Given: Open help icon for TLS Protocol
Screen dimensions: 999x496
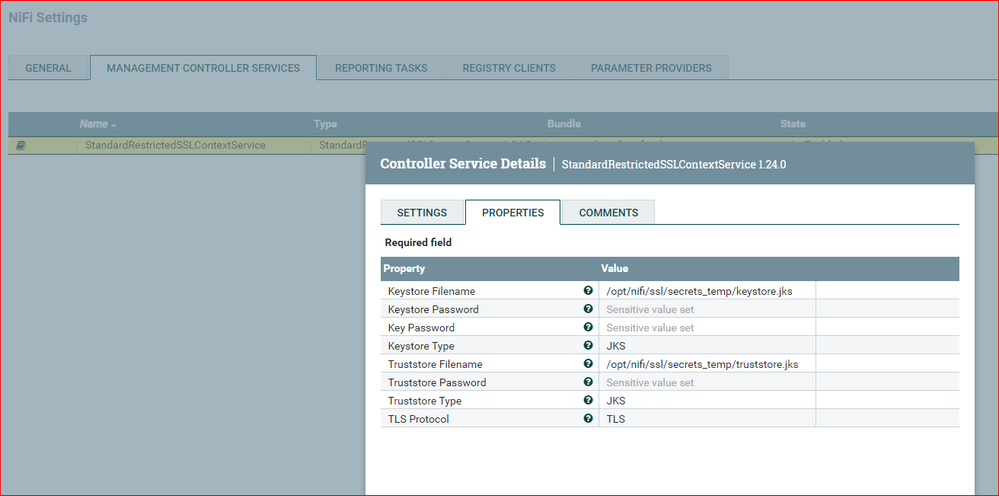Looking at the screenshot, I should (588, 419).
